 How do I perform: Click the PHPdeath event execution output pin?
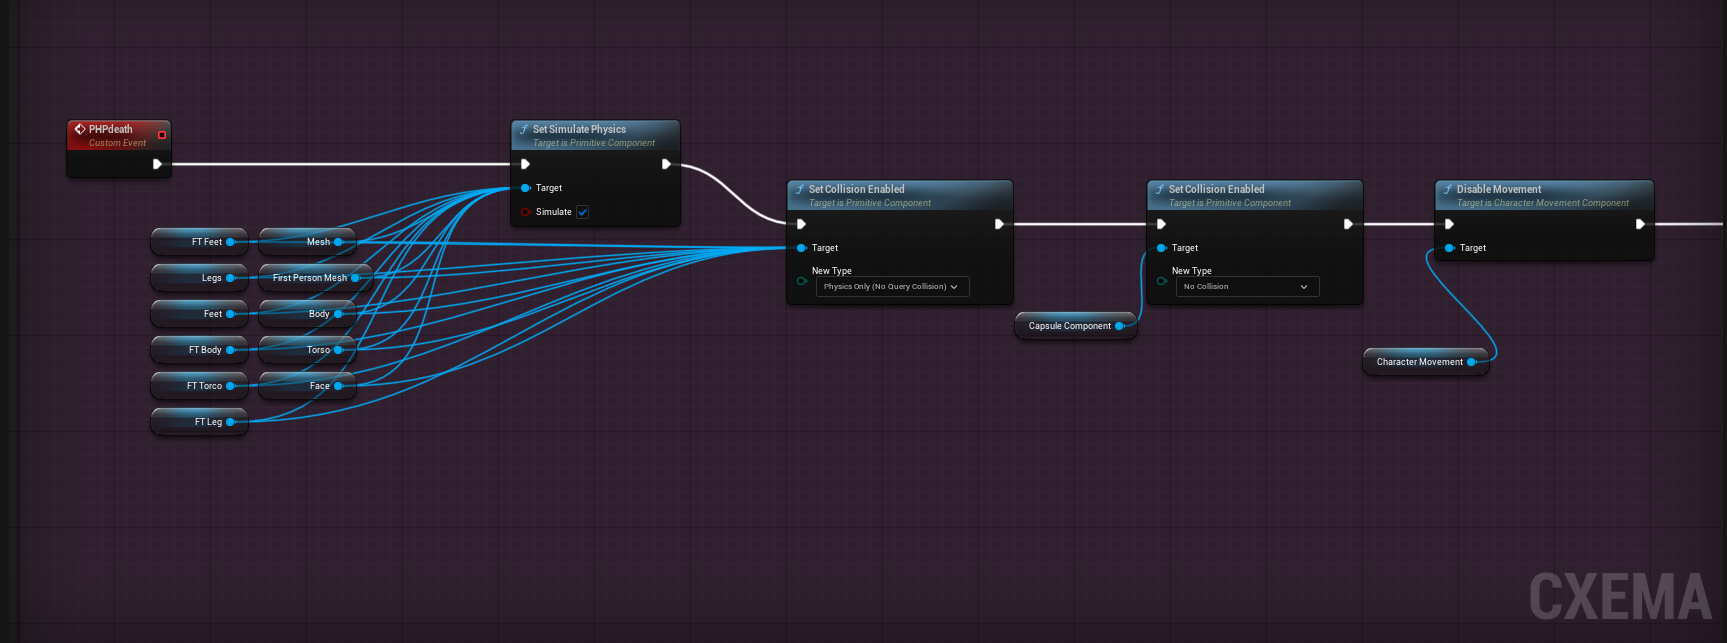point(157,164)
